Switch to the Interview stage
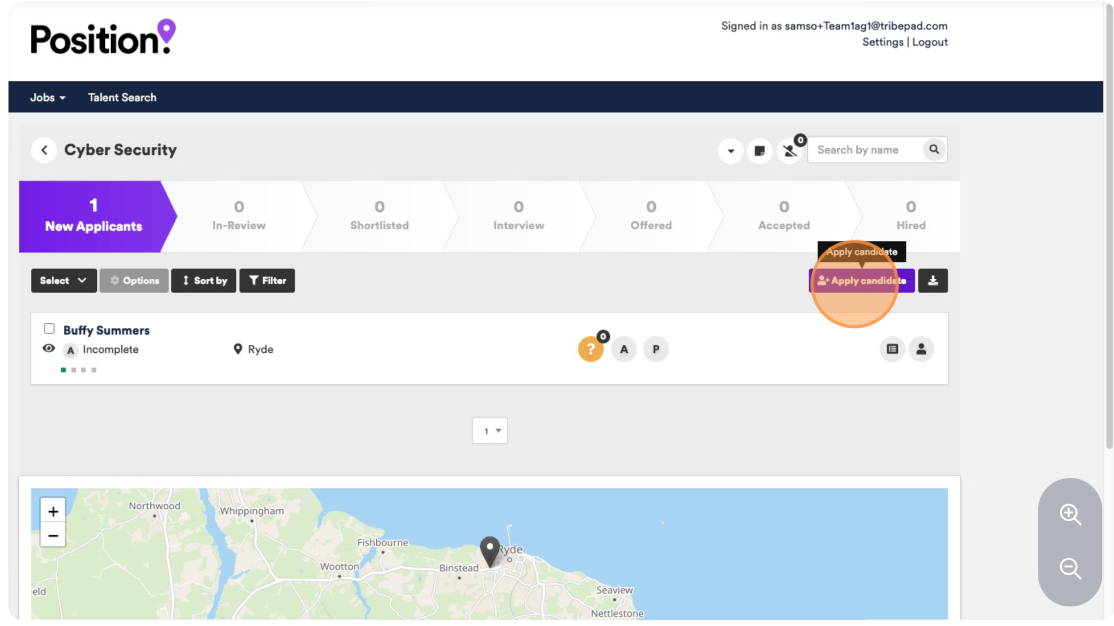1114x626 pixels. click(x=519, y=217)
